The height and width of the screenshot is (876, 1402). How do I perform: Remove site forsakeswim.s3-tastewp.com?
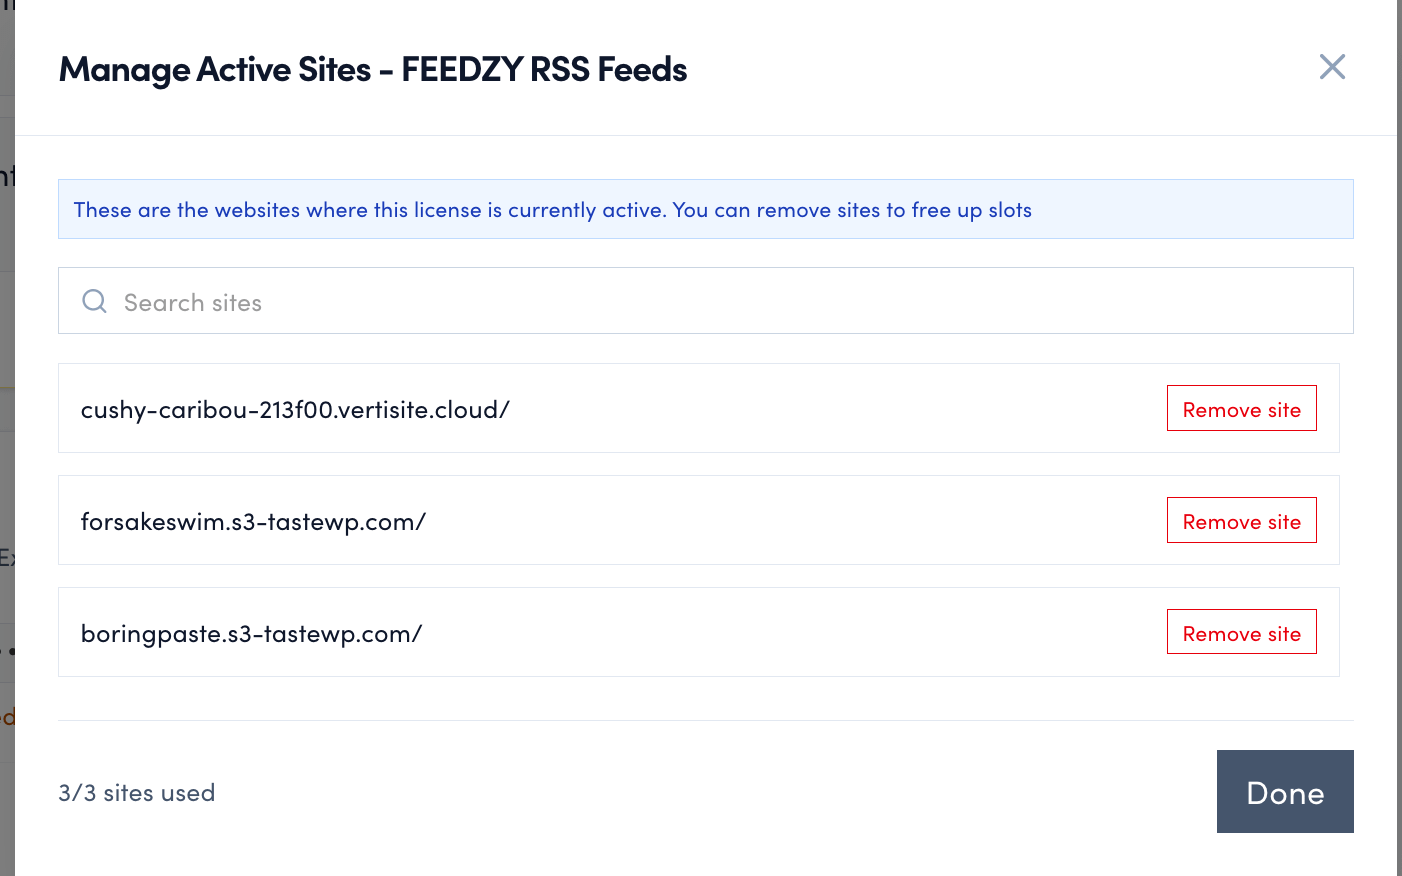(1241, 521)
